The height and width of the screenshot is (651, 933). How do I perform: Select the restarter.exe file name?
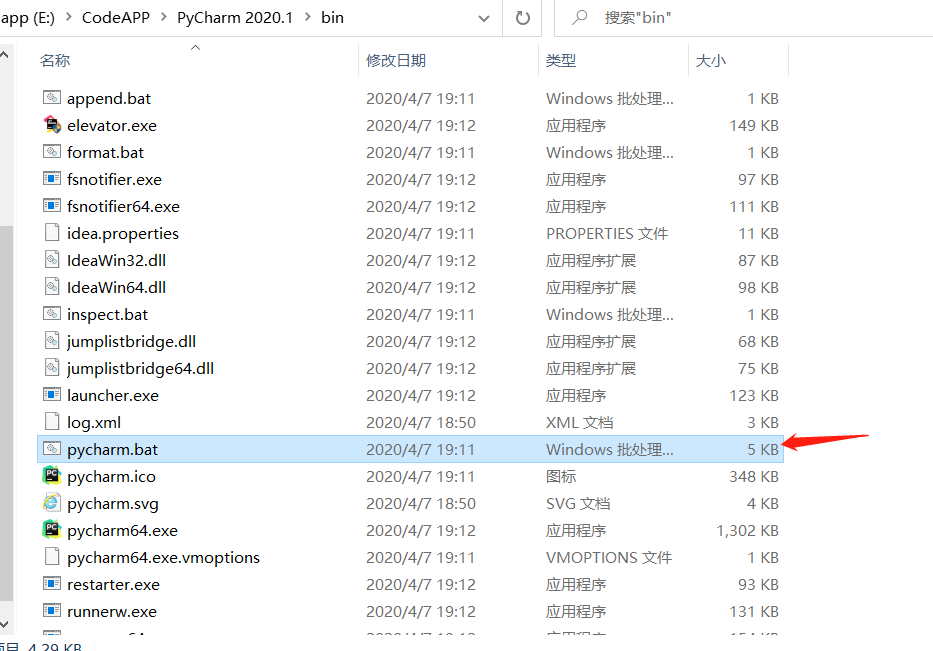coord(114,584)
